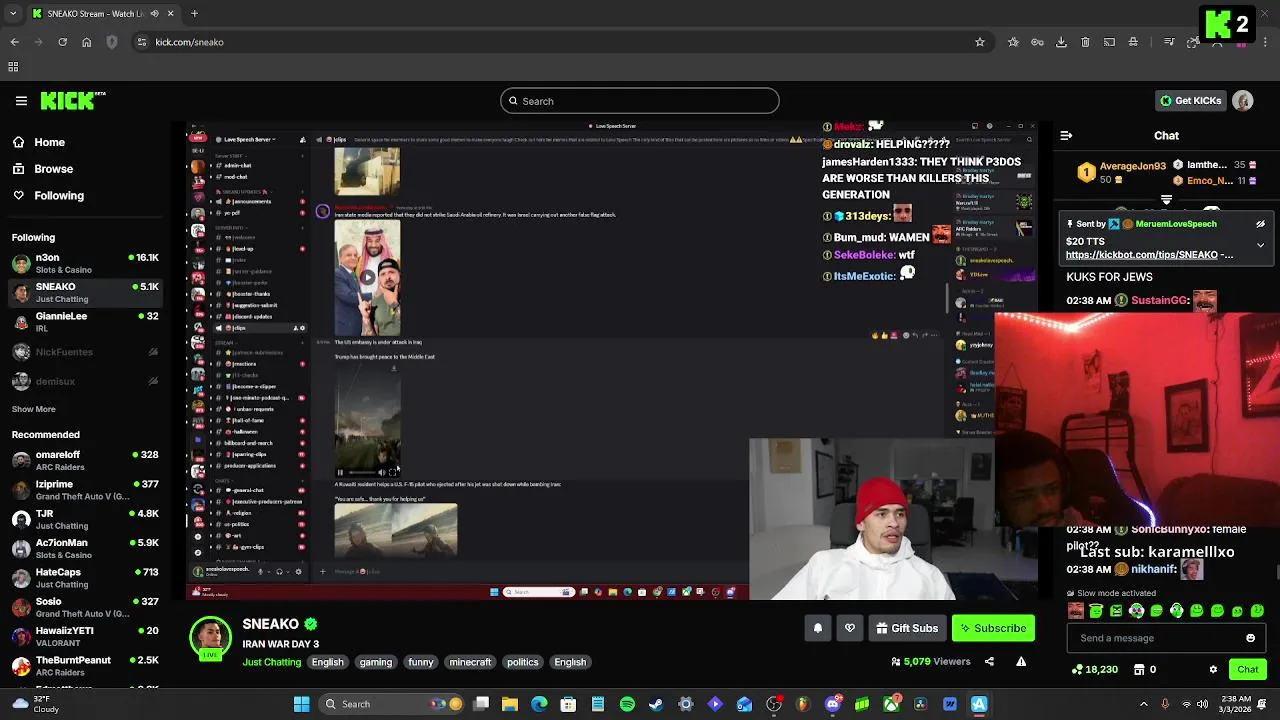The height and width of the screenshot is (720, 1280).
Task: Open n3on followed channel
Action: 85,263
